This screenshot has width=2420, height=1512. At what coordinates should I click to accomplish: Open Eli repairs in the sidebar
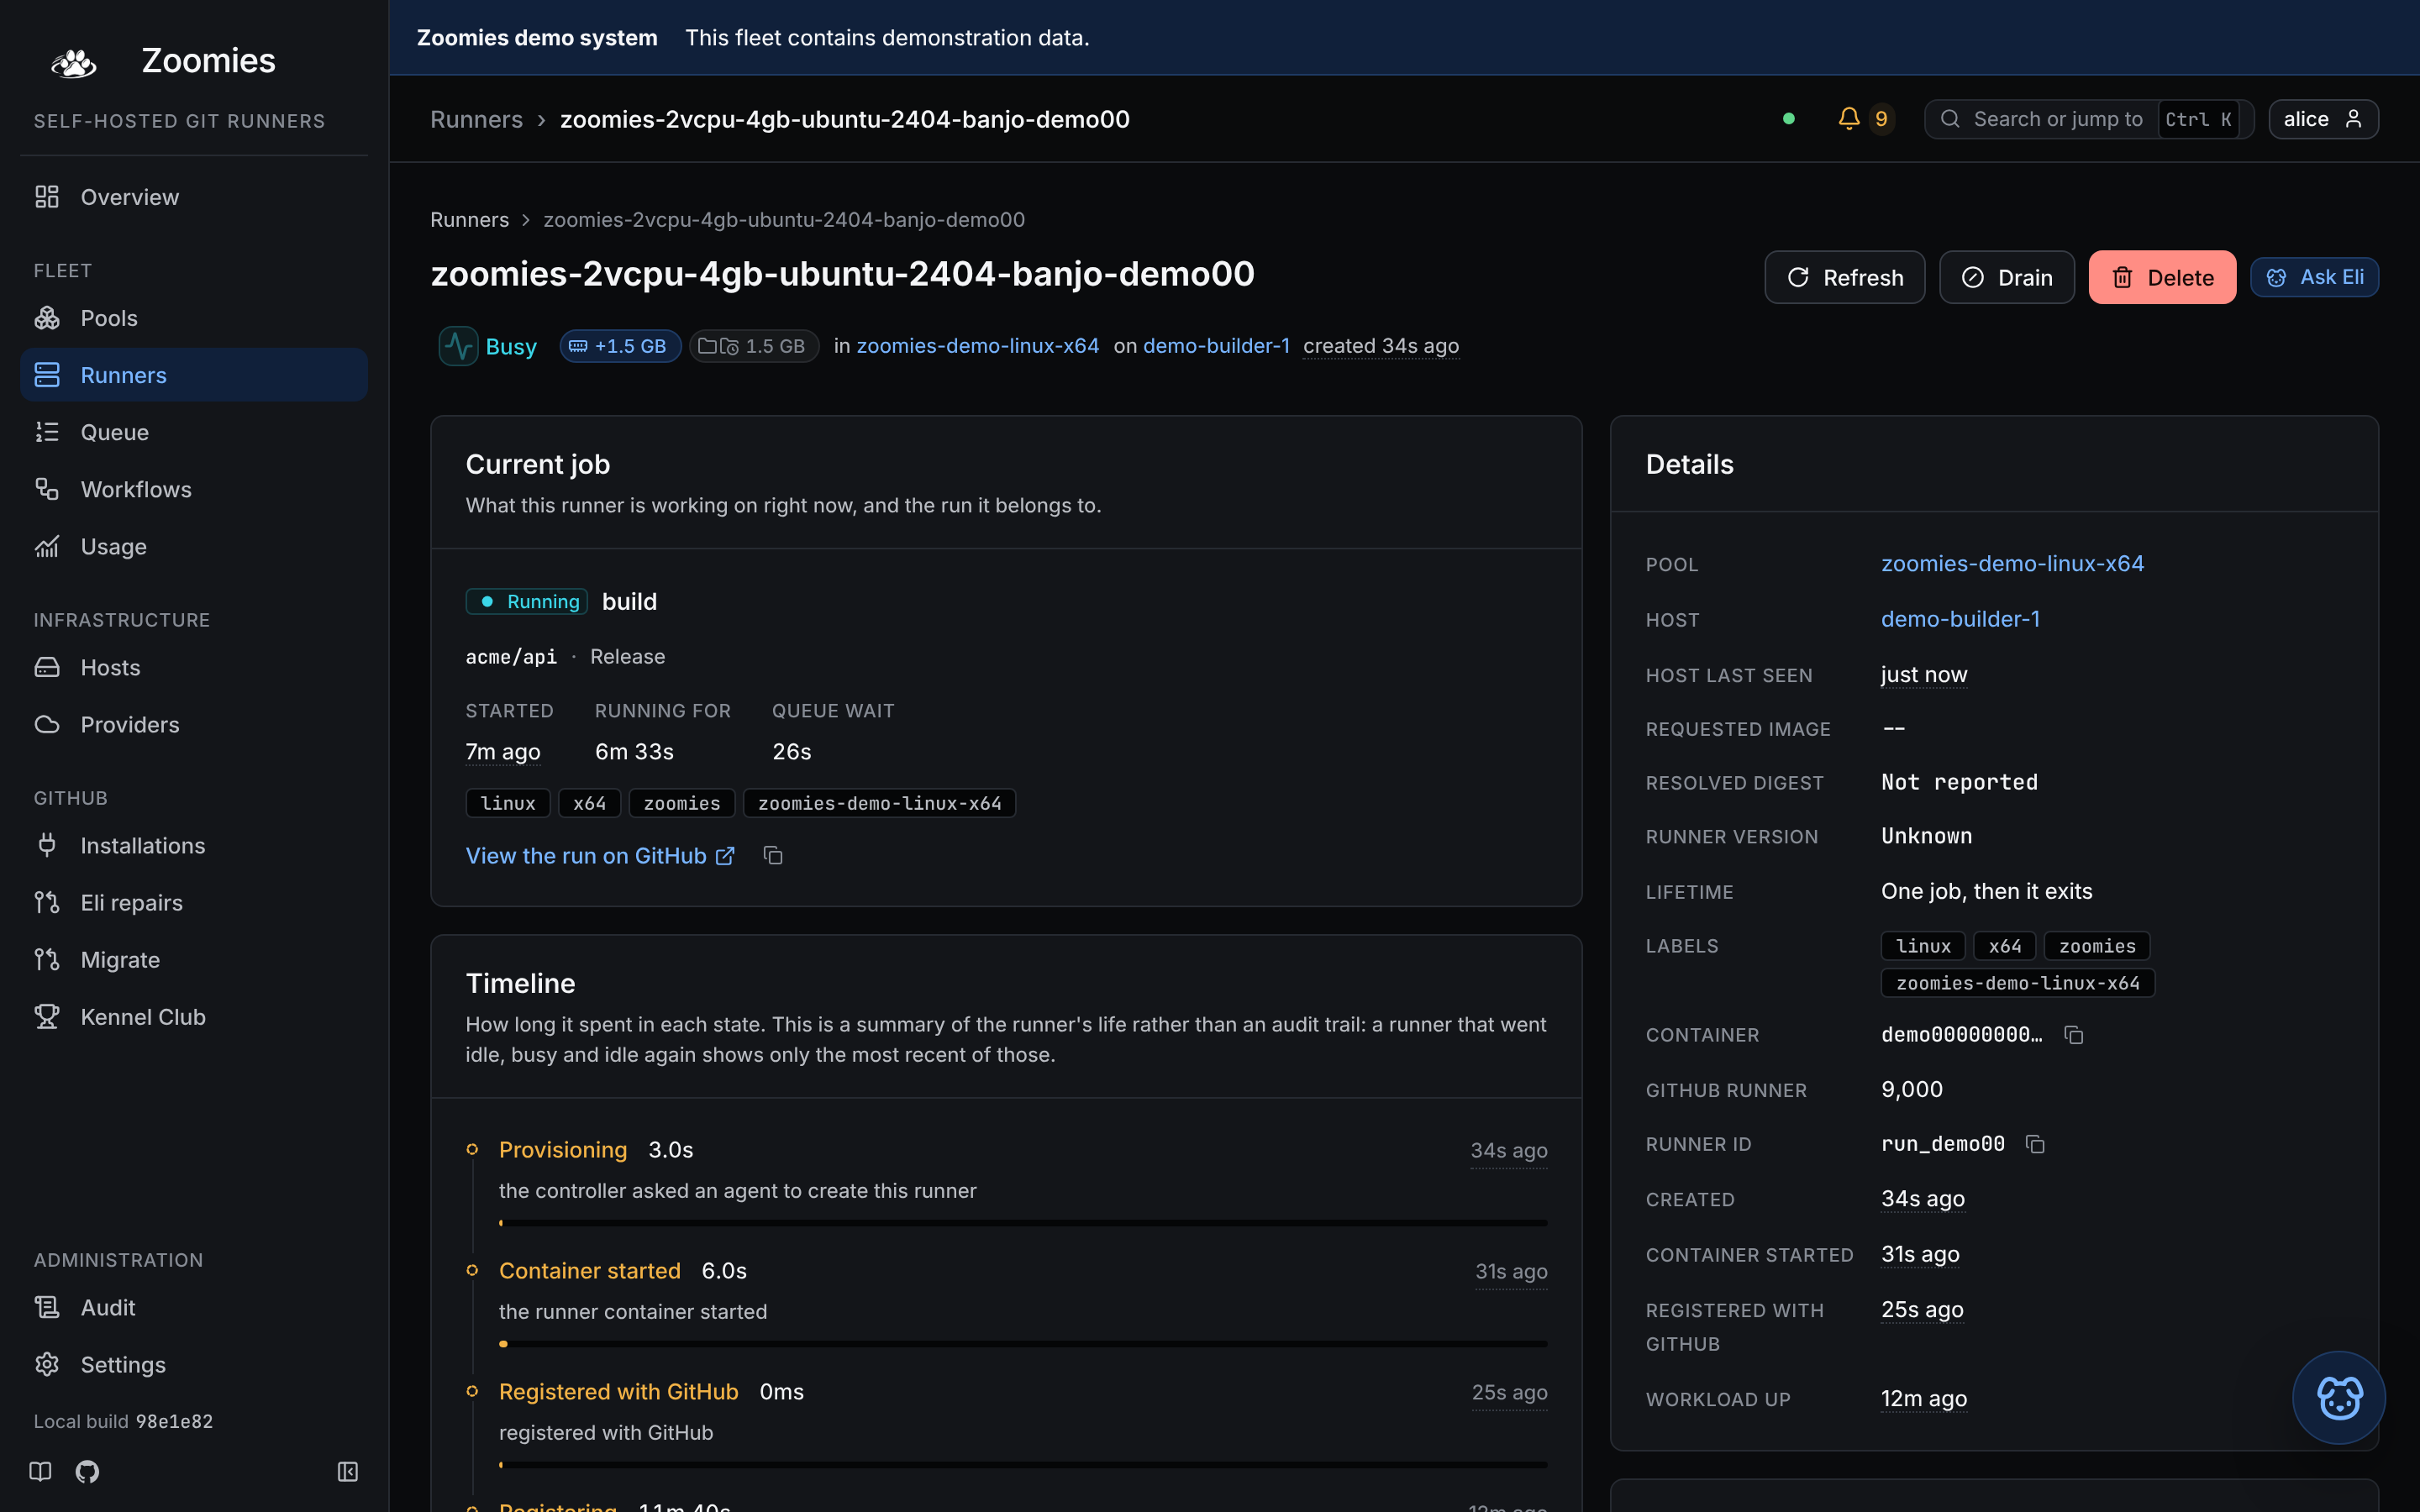pos(194,902)
